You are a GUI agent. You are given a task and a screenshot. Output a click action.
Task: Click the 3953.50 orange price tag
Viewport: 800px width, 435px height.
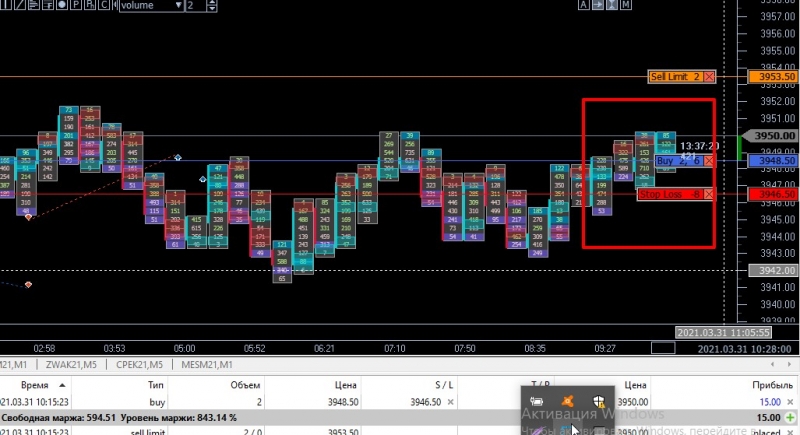773,76
